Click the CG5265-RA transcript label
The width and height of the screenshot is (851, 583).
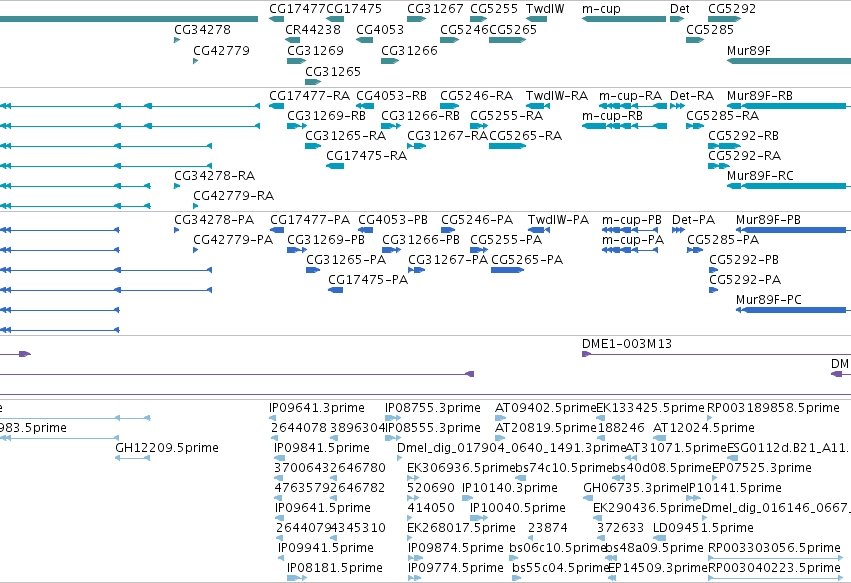point(525,136)
